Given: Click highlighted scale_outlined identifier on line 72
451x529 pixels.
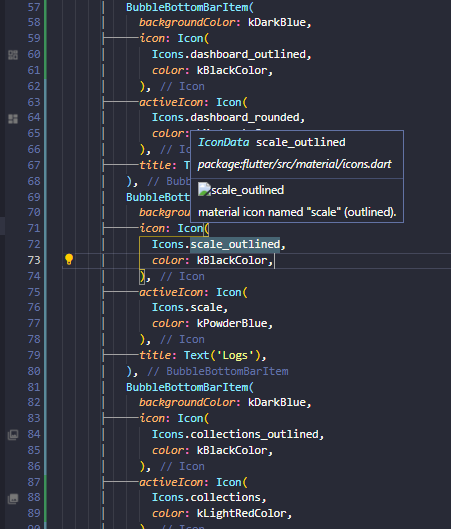Looking at the screenshot, I should pos(235,244).
